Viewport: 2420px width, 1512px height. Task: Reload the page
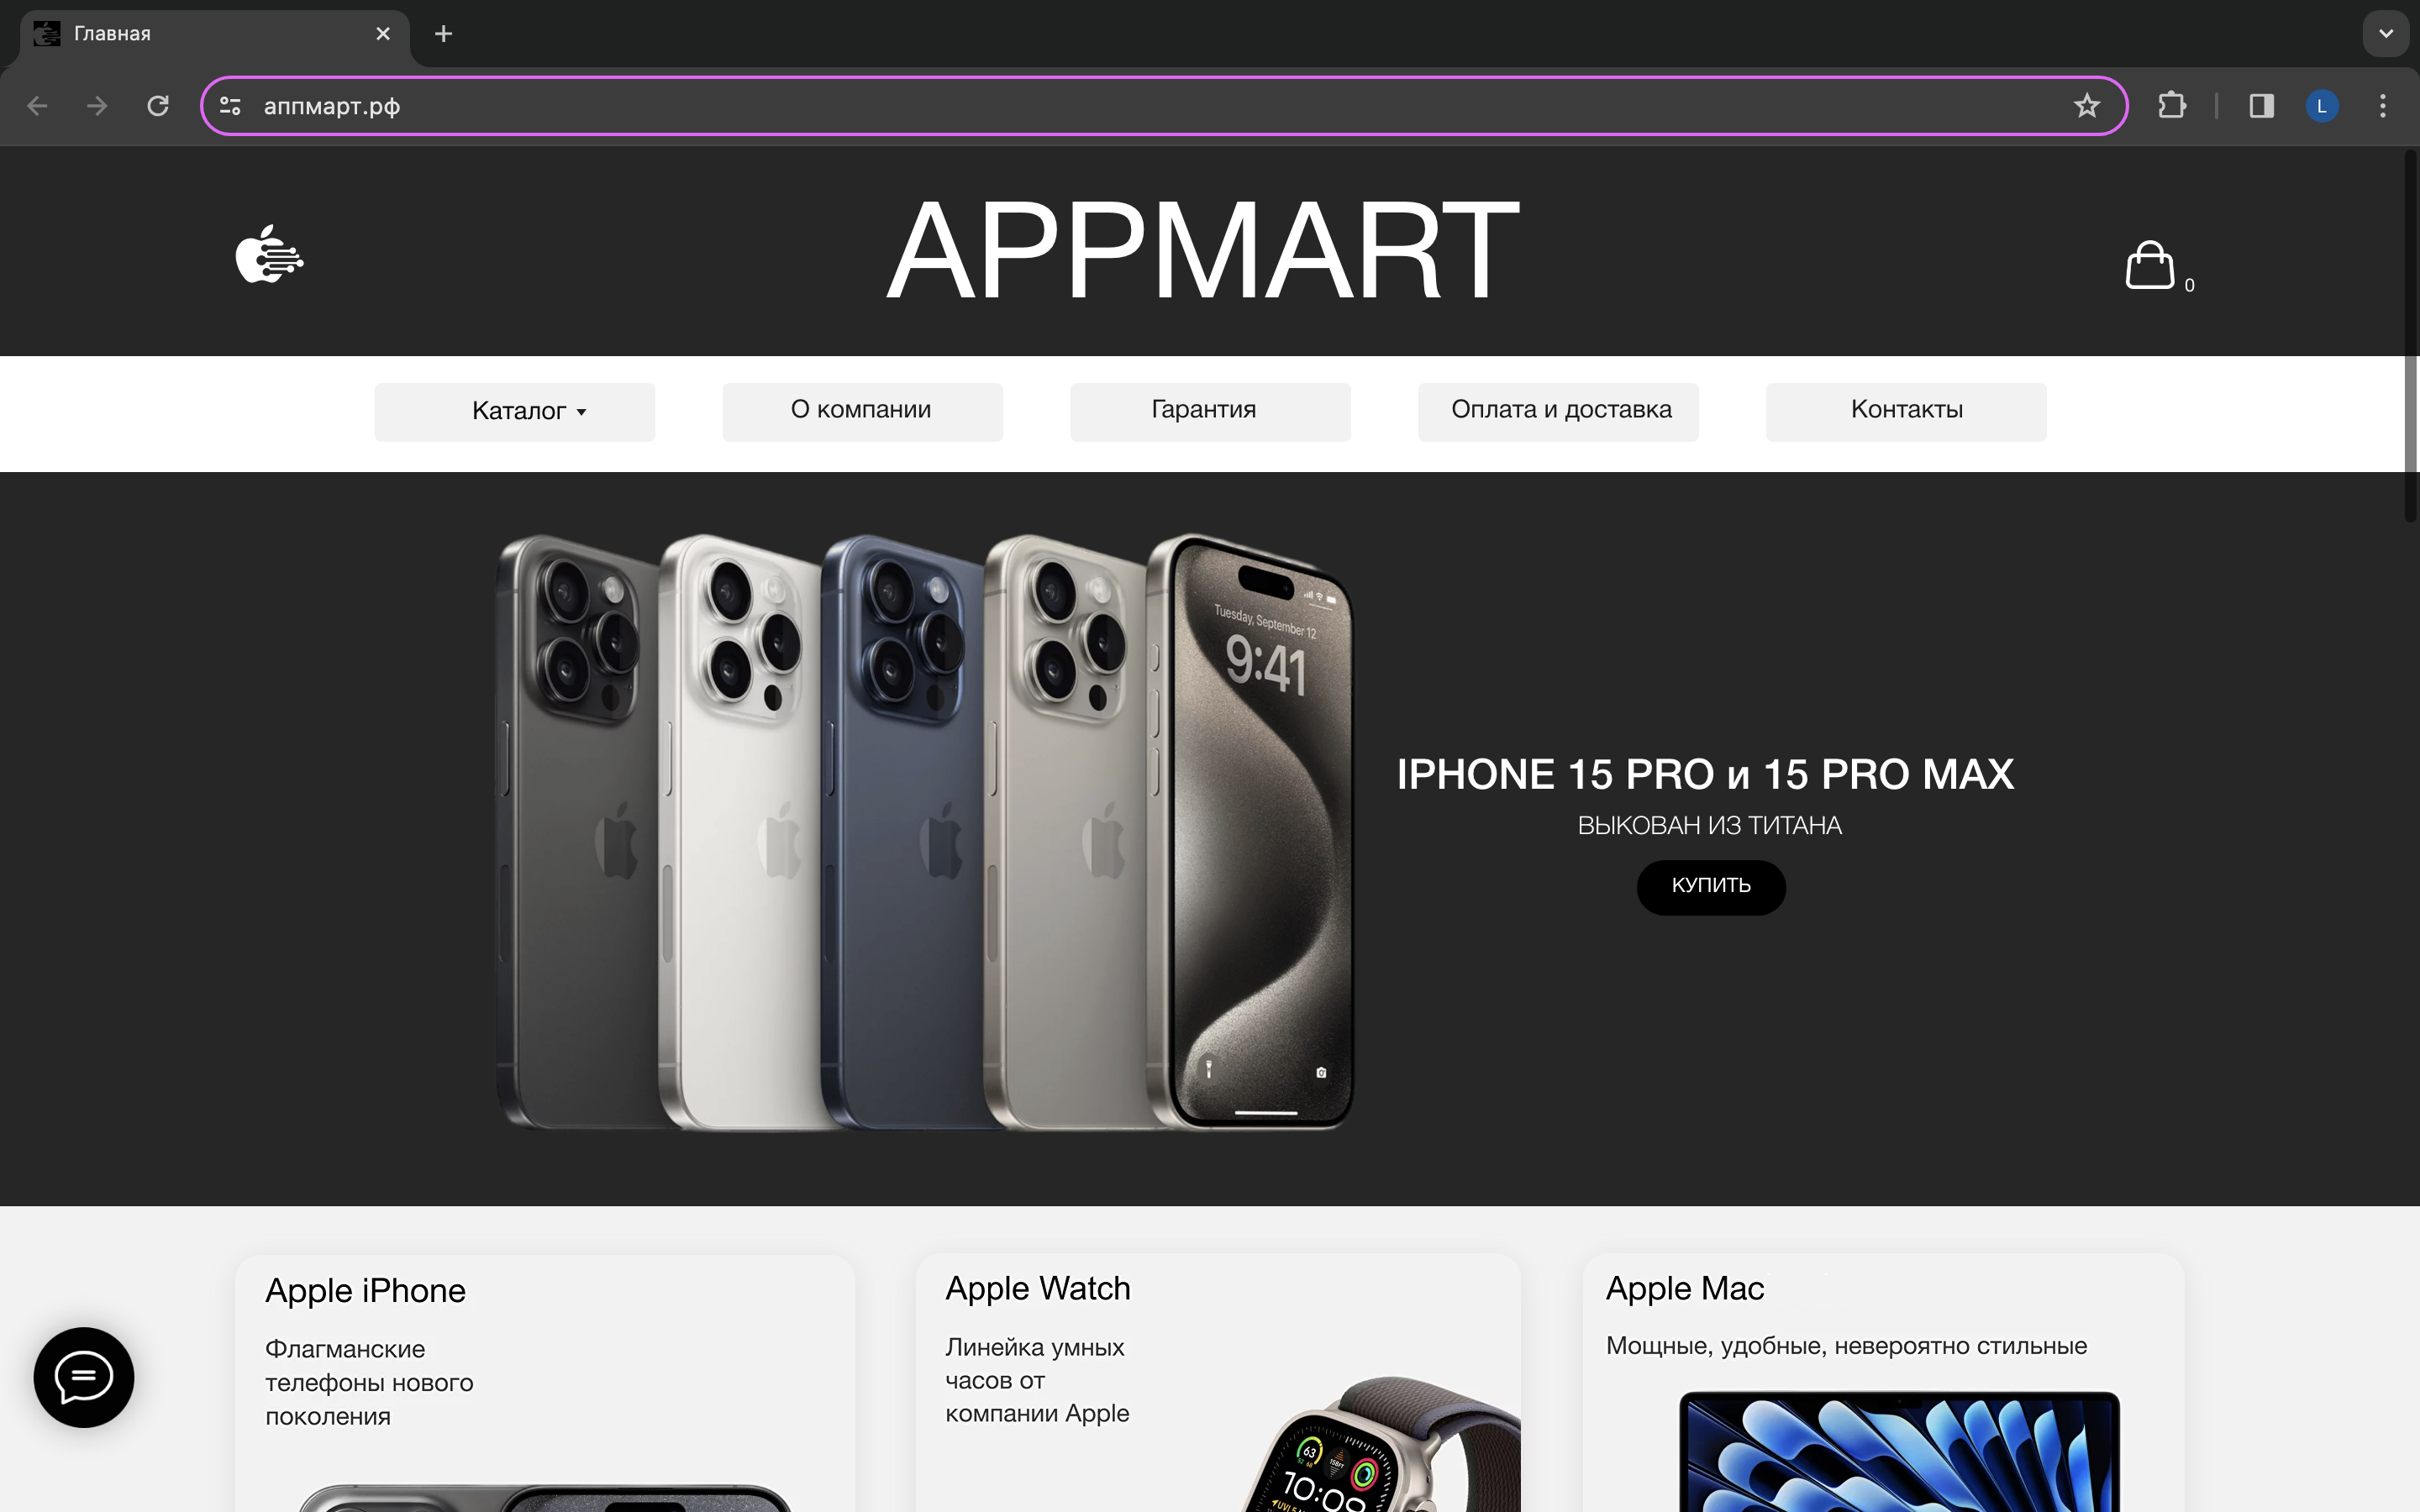coord(158,106)
